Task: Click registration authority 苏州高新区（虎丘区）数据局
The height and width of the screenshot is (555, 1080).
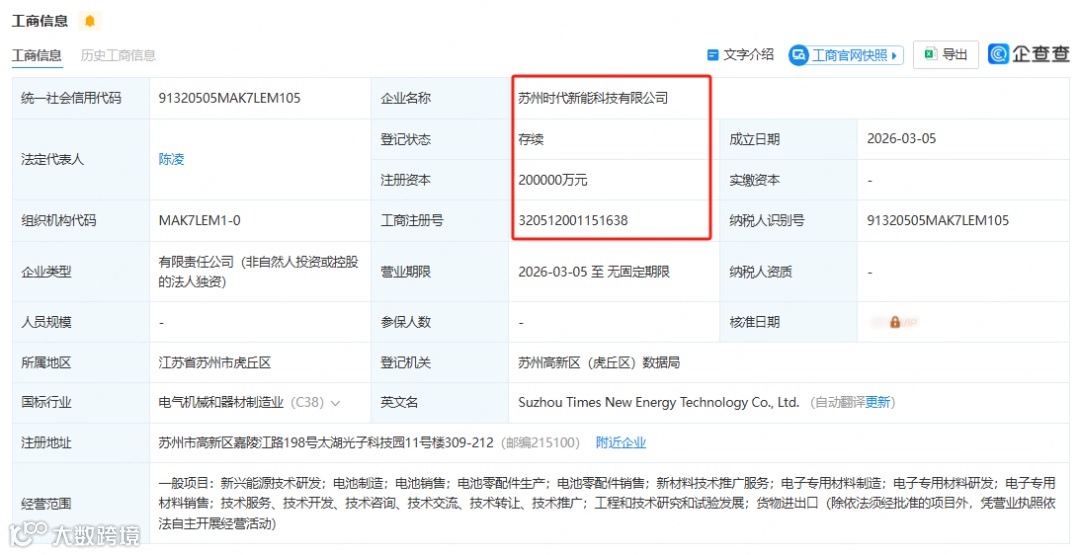Action: [599, 362]
